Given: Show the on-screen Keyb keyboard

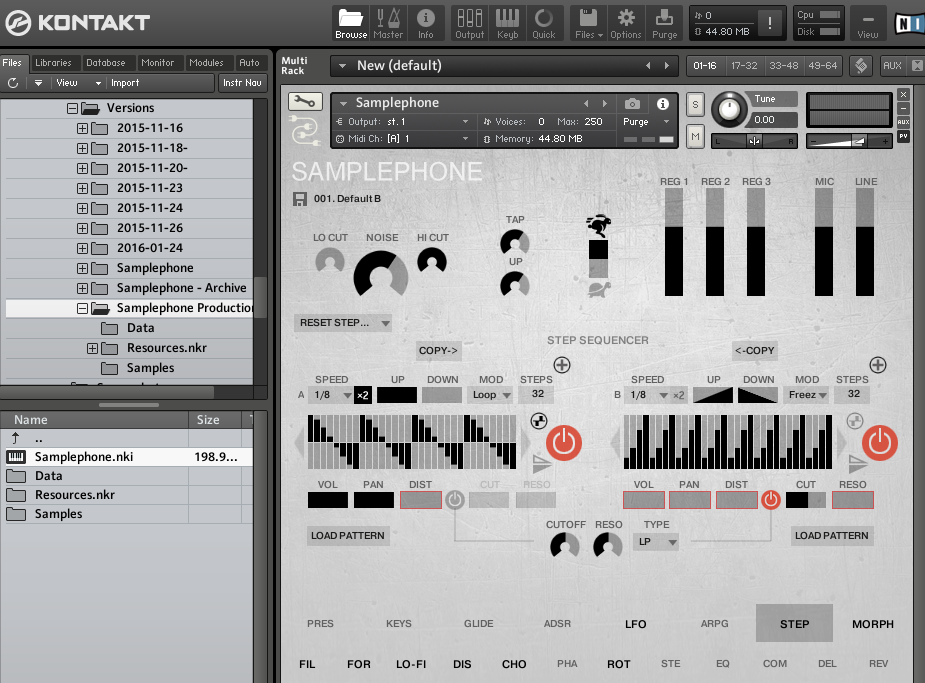Looking at the screenshot, I should 507,24.
